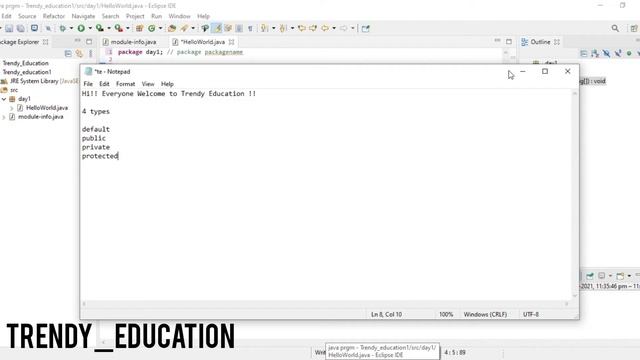This screenshot has width=640, height=360.
Task: Collapse All icon in Package Explorer
Action: coord(68,53)
